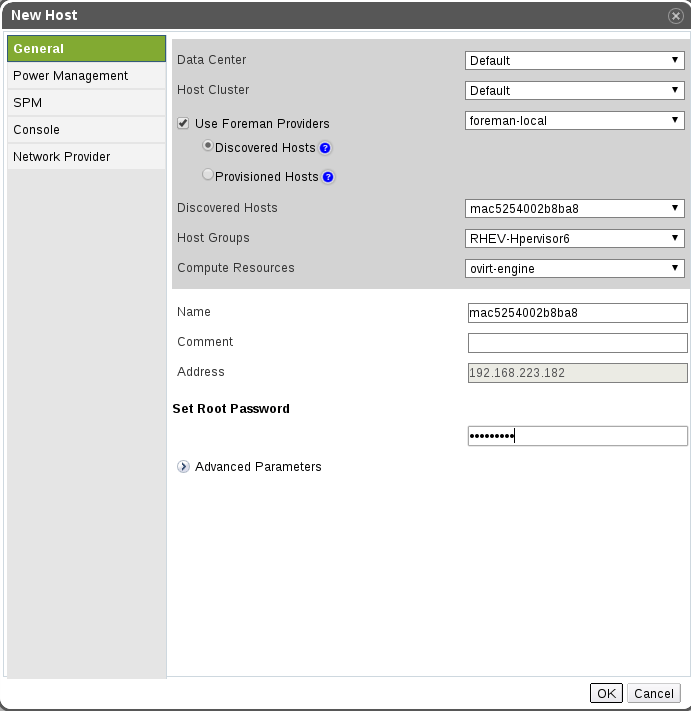Image resolution: width=691 pixels, height=711 pixels.
Task: Uncheck Use Foreman Providers checkbox
Action: pos(183,124)
